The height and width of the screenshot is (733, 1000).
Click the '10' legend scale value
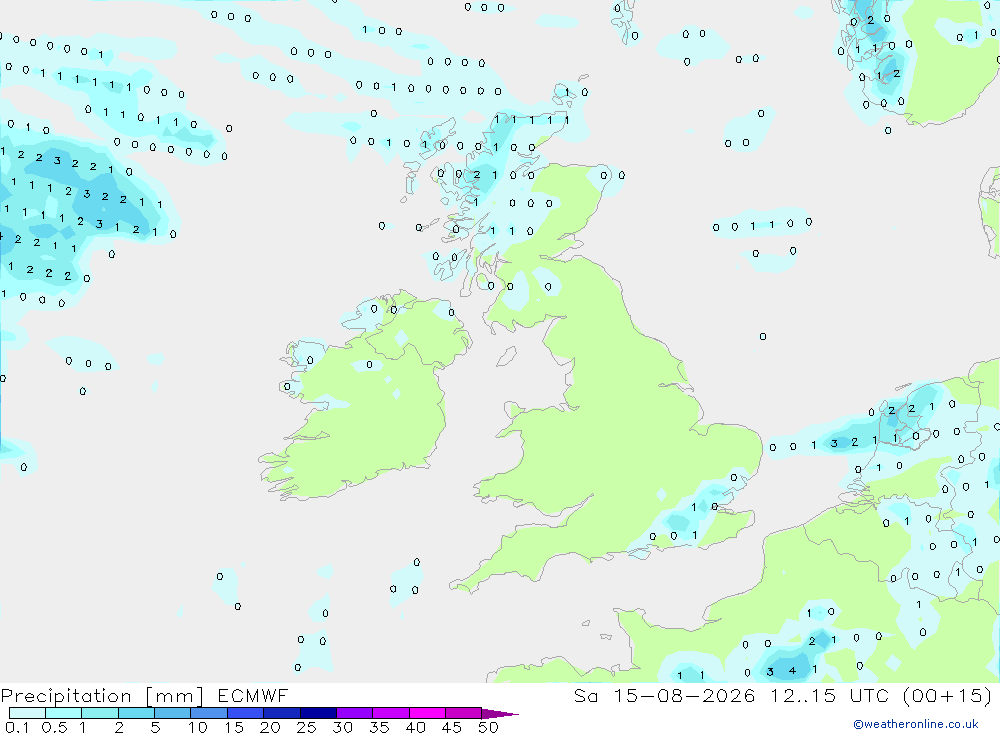click(x=198, y=727)
